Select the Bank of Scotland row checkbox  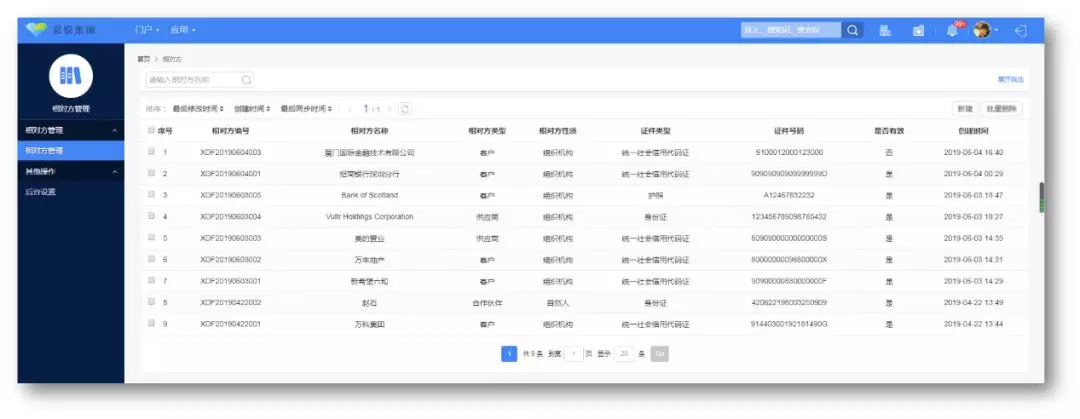click(x=151, y=194)
